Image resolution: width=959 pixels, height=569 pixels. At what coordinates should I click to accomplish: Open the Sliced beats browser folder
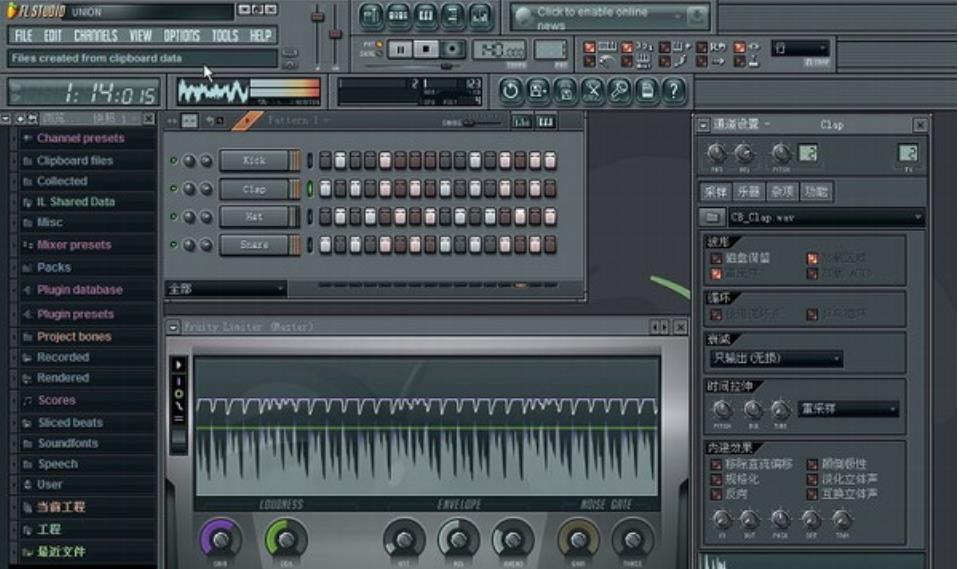70,423
